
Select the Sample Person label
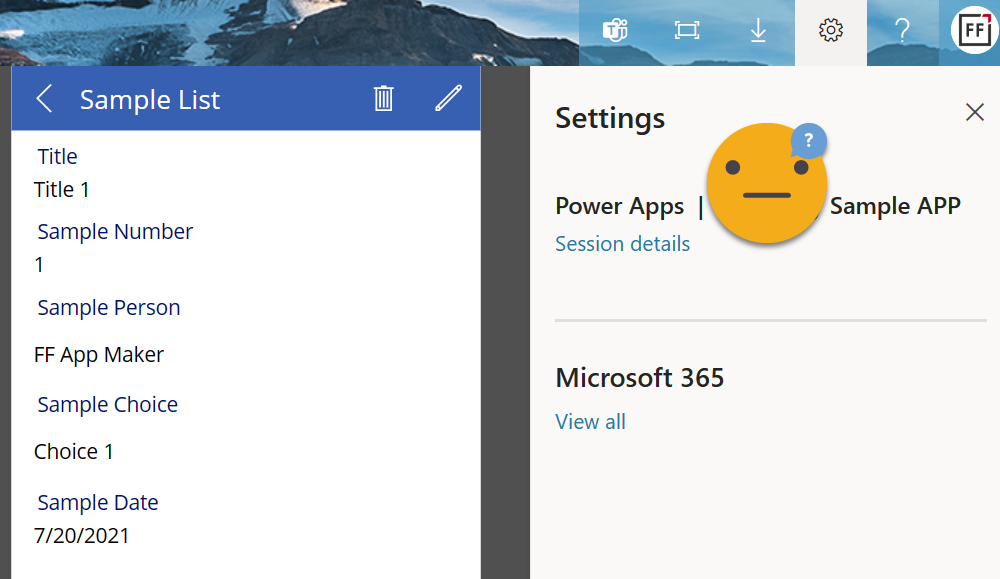109,307
